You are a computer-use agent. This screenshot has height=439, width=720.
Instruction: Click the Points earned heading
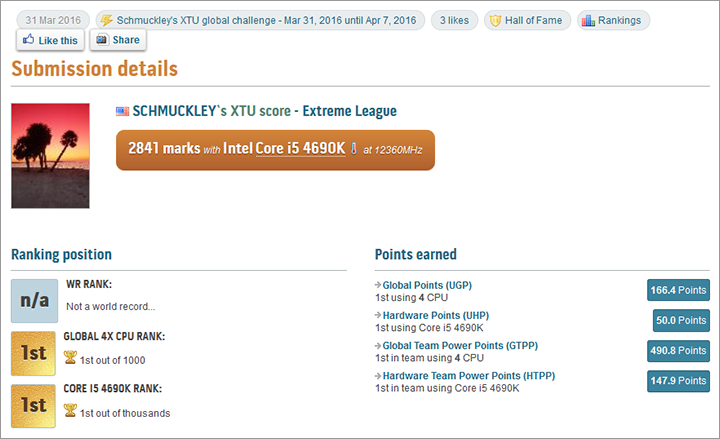[416, 254]
